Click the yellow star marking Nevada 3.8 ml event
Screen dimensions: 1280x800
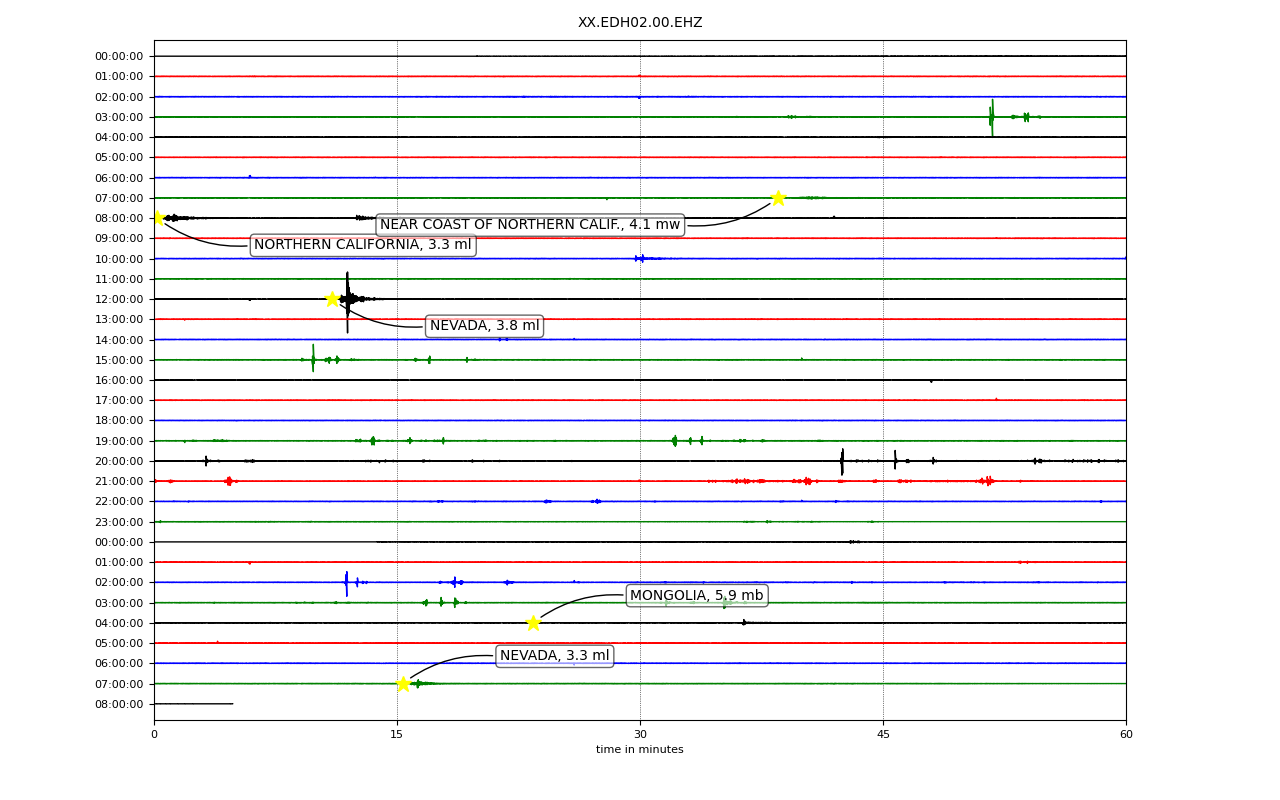(332, 299)
